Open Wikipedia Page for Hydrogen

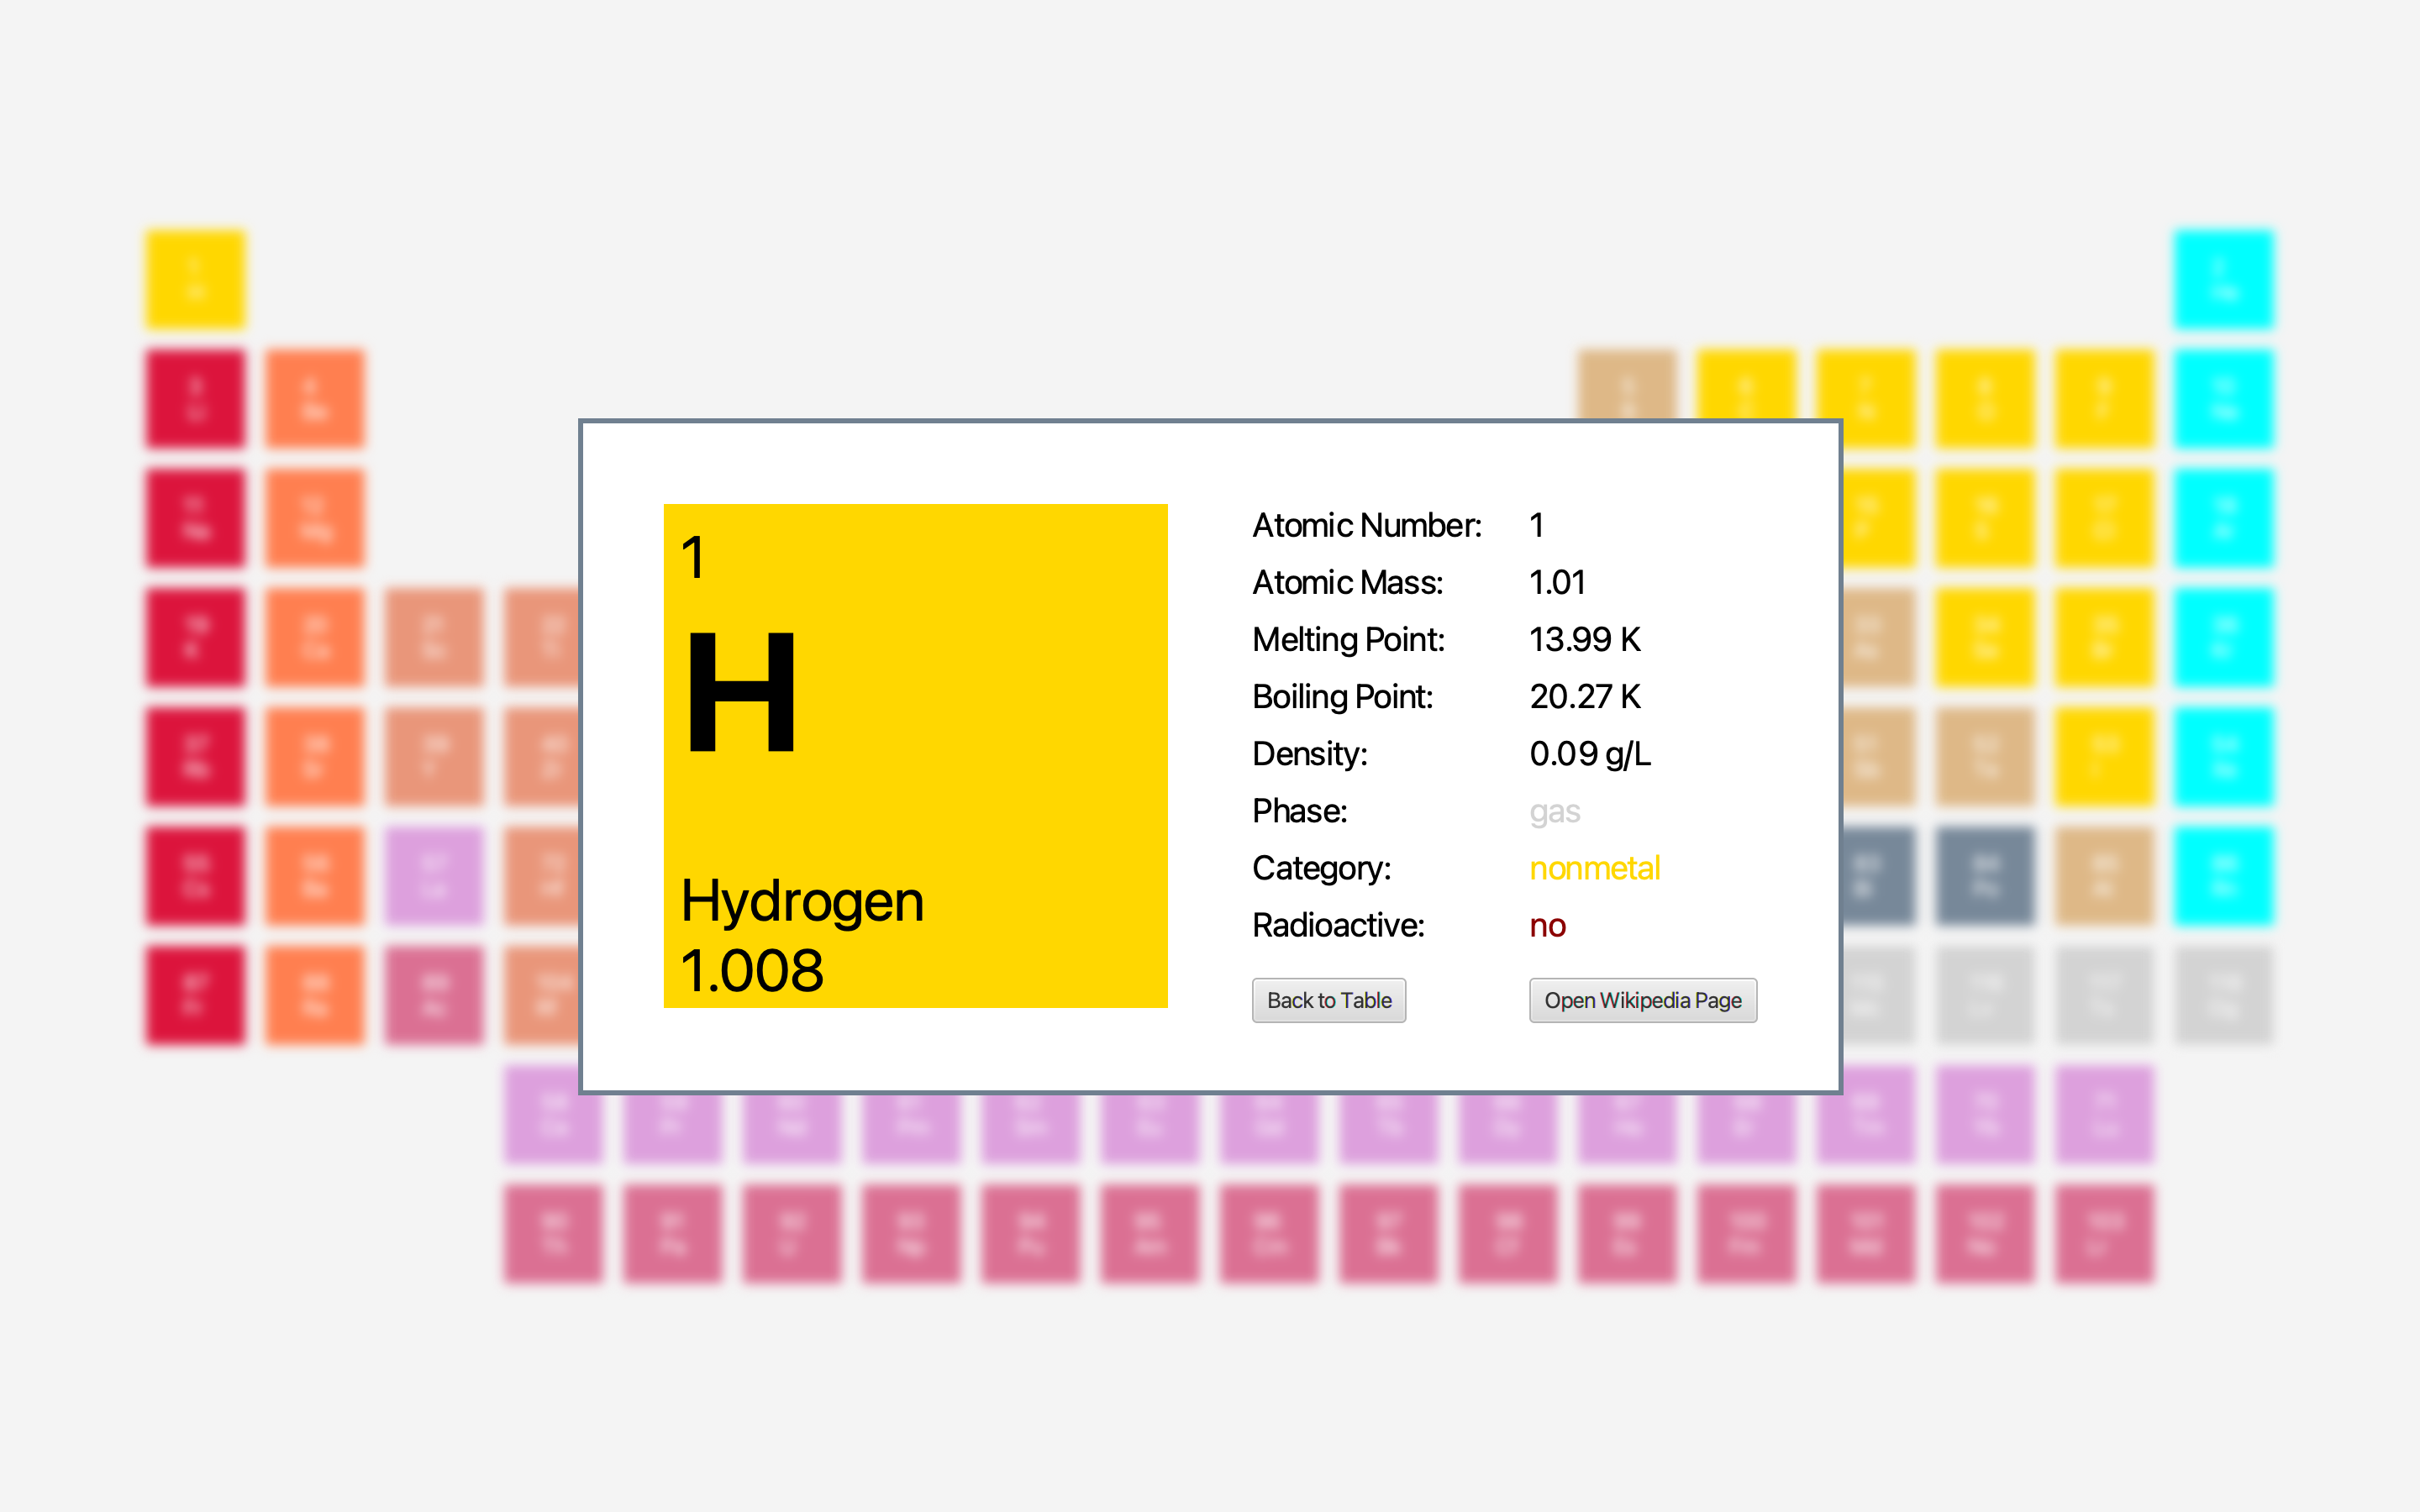click(1642, 1000)
